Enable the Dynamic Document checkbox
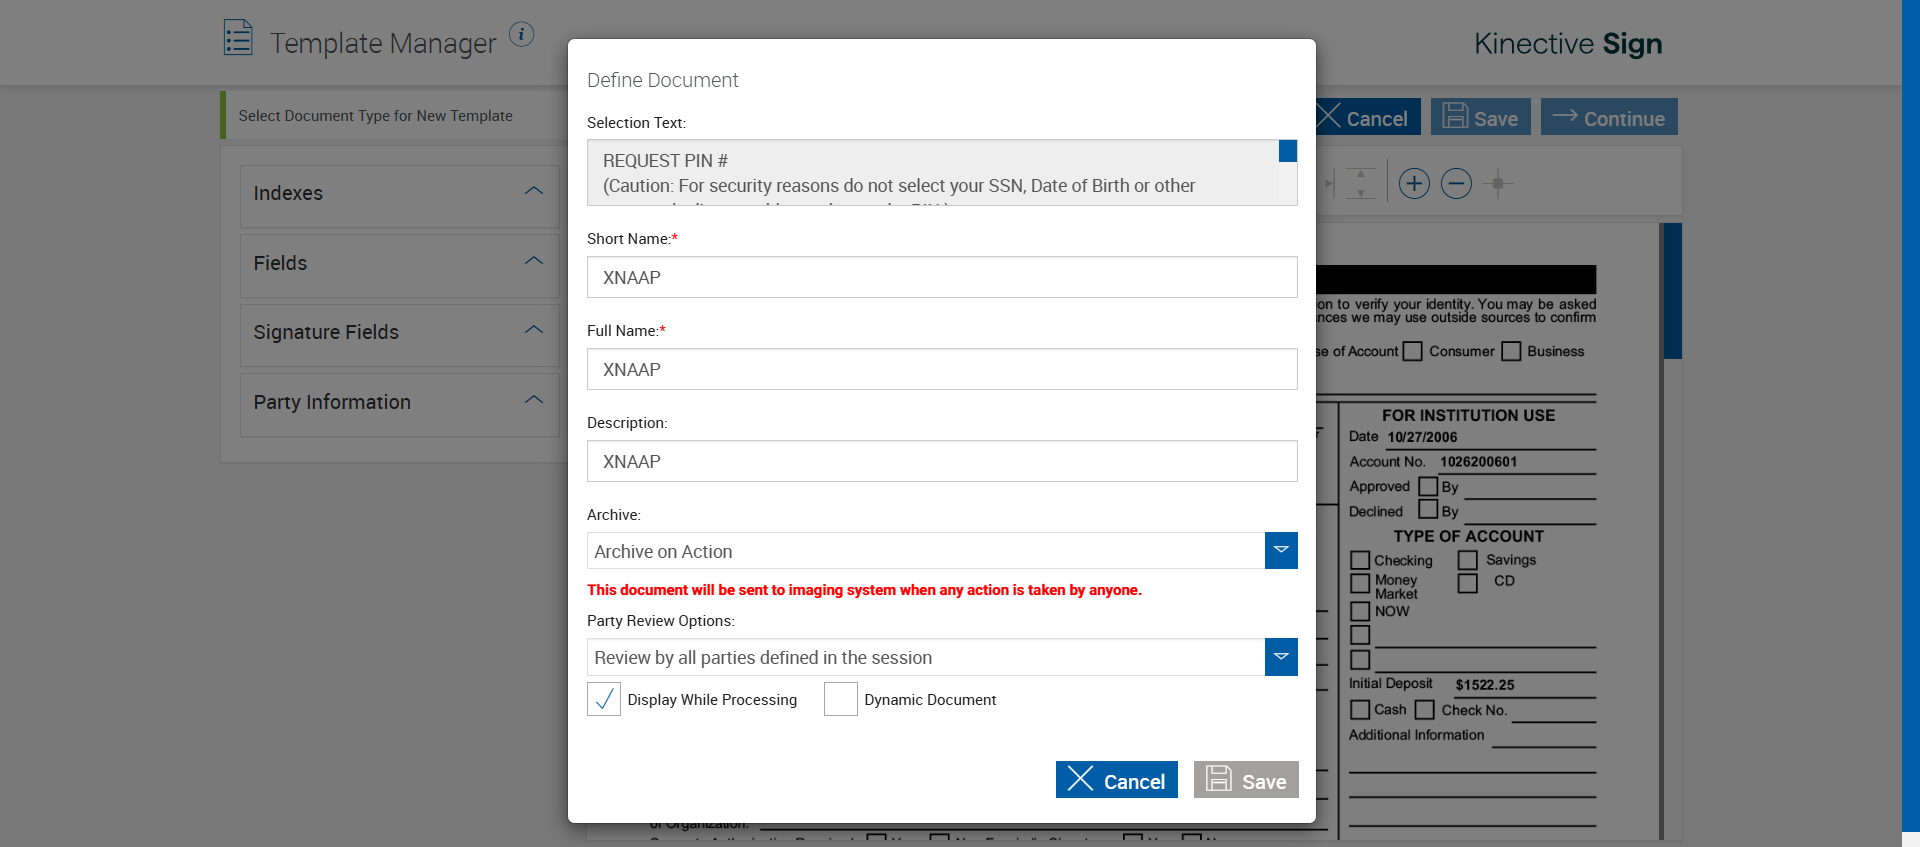This screenshot has width=1920, height=847. pyautogui.click(x=841, y=699)
